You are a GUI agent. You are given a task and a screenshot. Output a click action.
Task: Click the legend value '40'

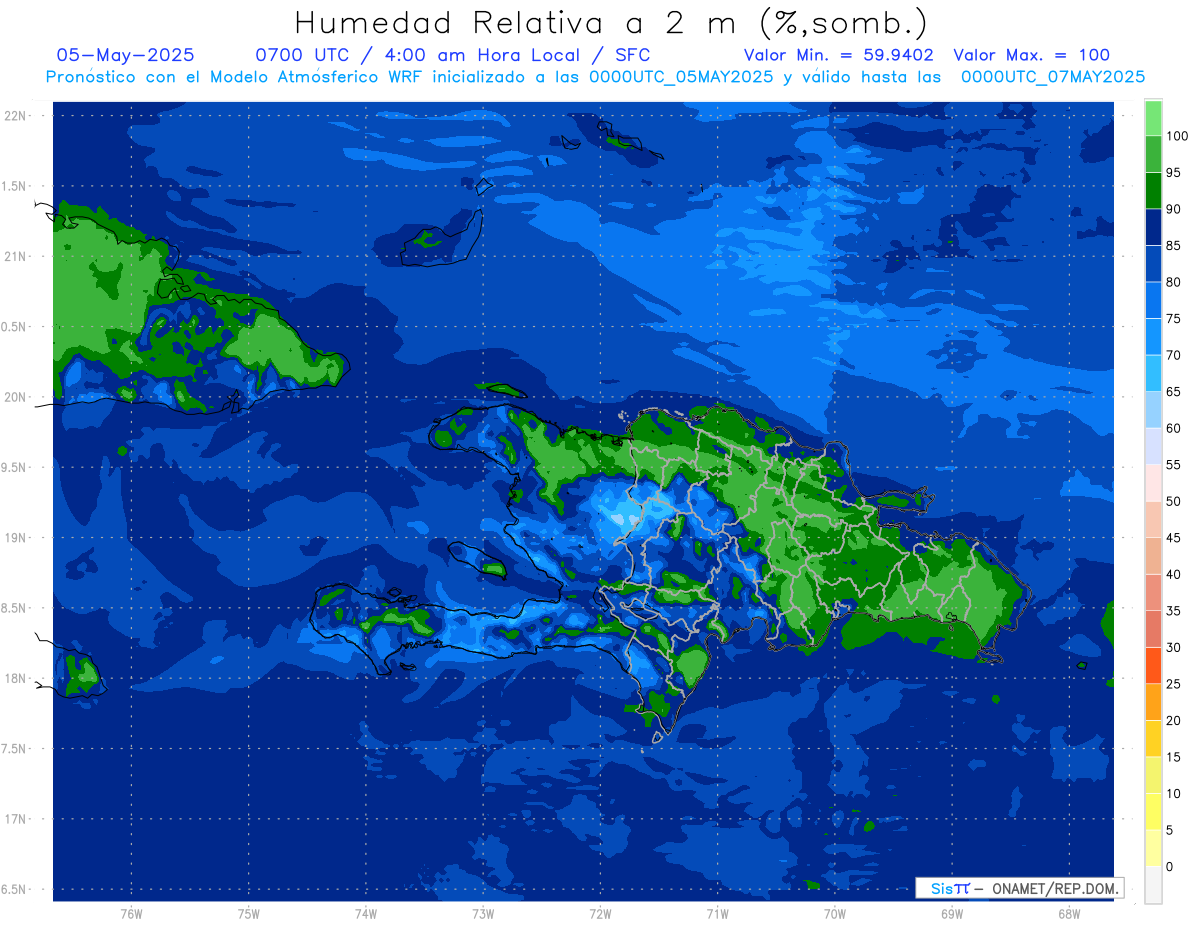(x=1174, y=574)
